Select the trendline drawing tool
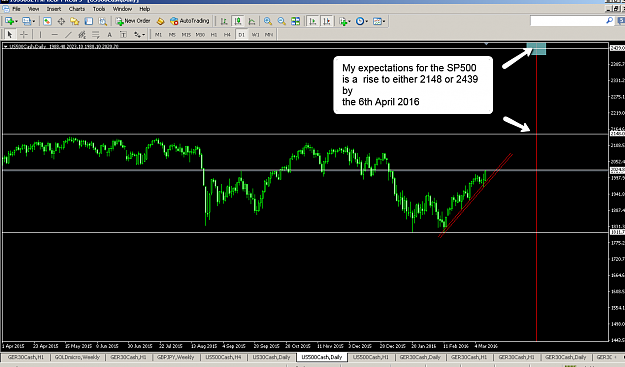 pos(68,35)
